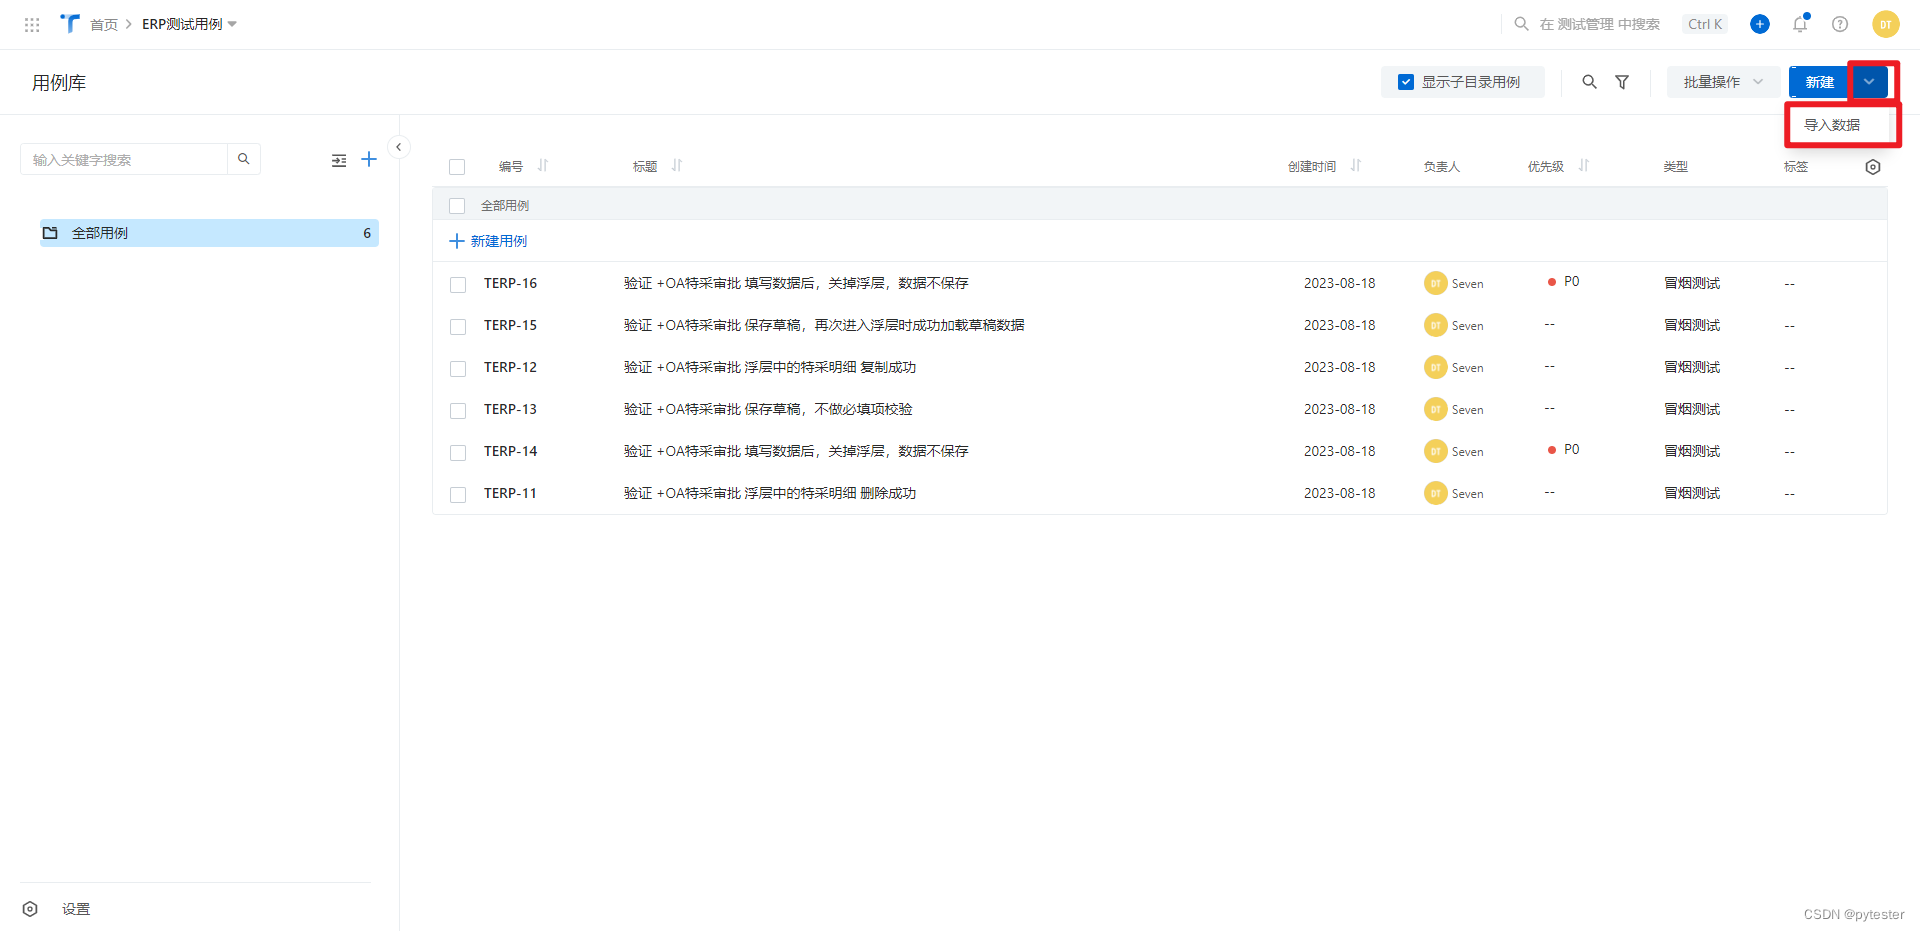Image resolution: width=1920 pixels, height=931 pixels.
Task: Open the TERP-15 case title
Action: point(824,325)
